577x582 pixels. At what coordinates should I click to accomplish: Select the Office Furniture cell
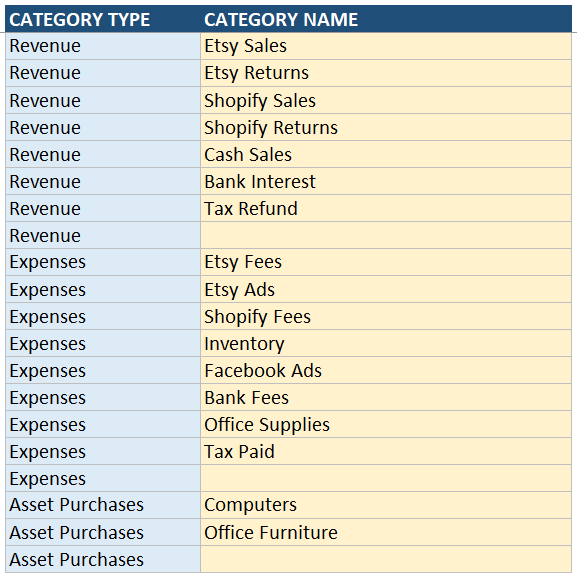pos(386,532)
